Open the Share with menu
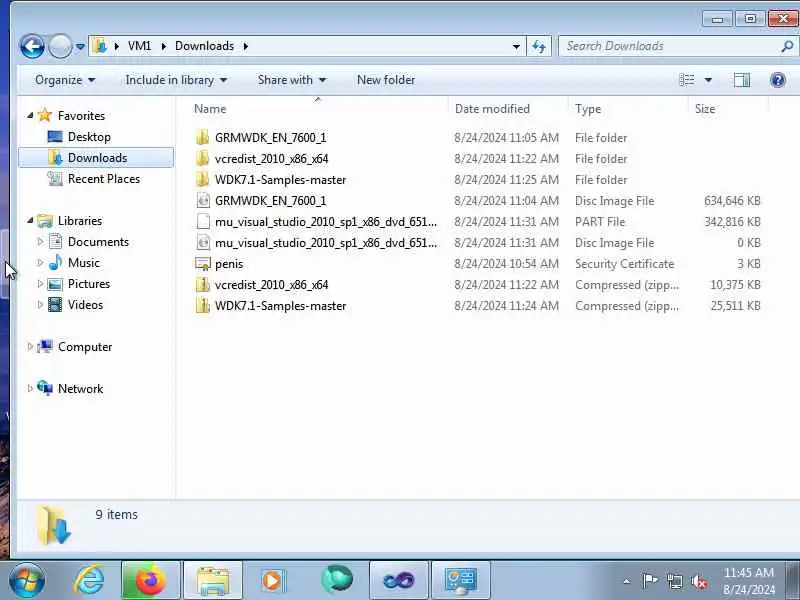Screen dimensions: 800x600 pos(291,80)
